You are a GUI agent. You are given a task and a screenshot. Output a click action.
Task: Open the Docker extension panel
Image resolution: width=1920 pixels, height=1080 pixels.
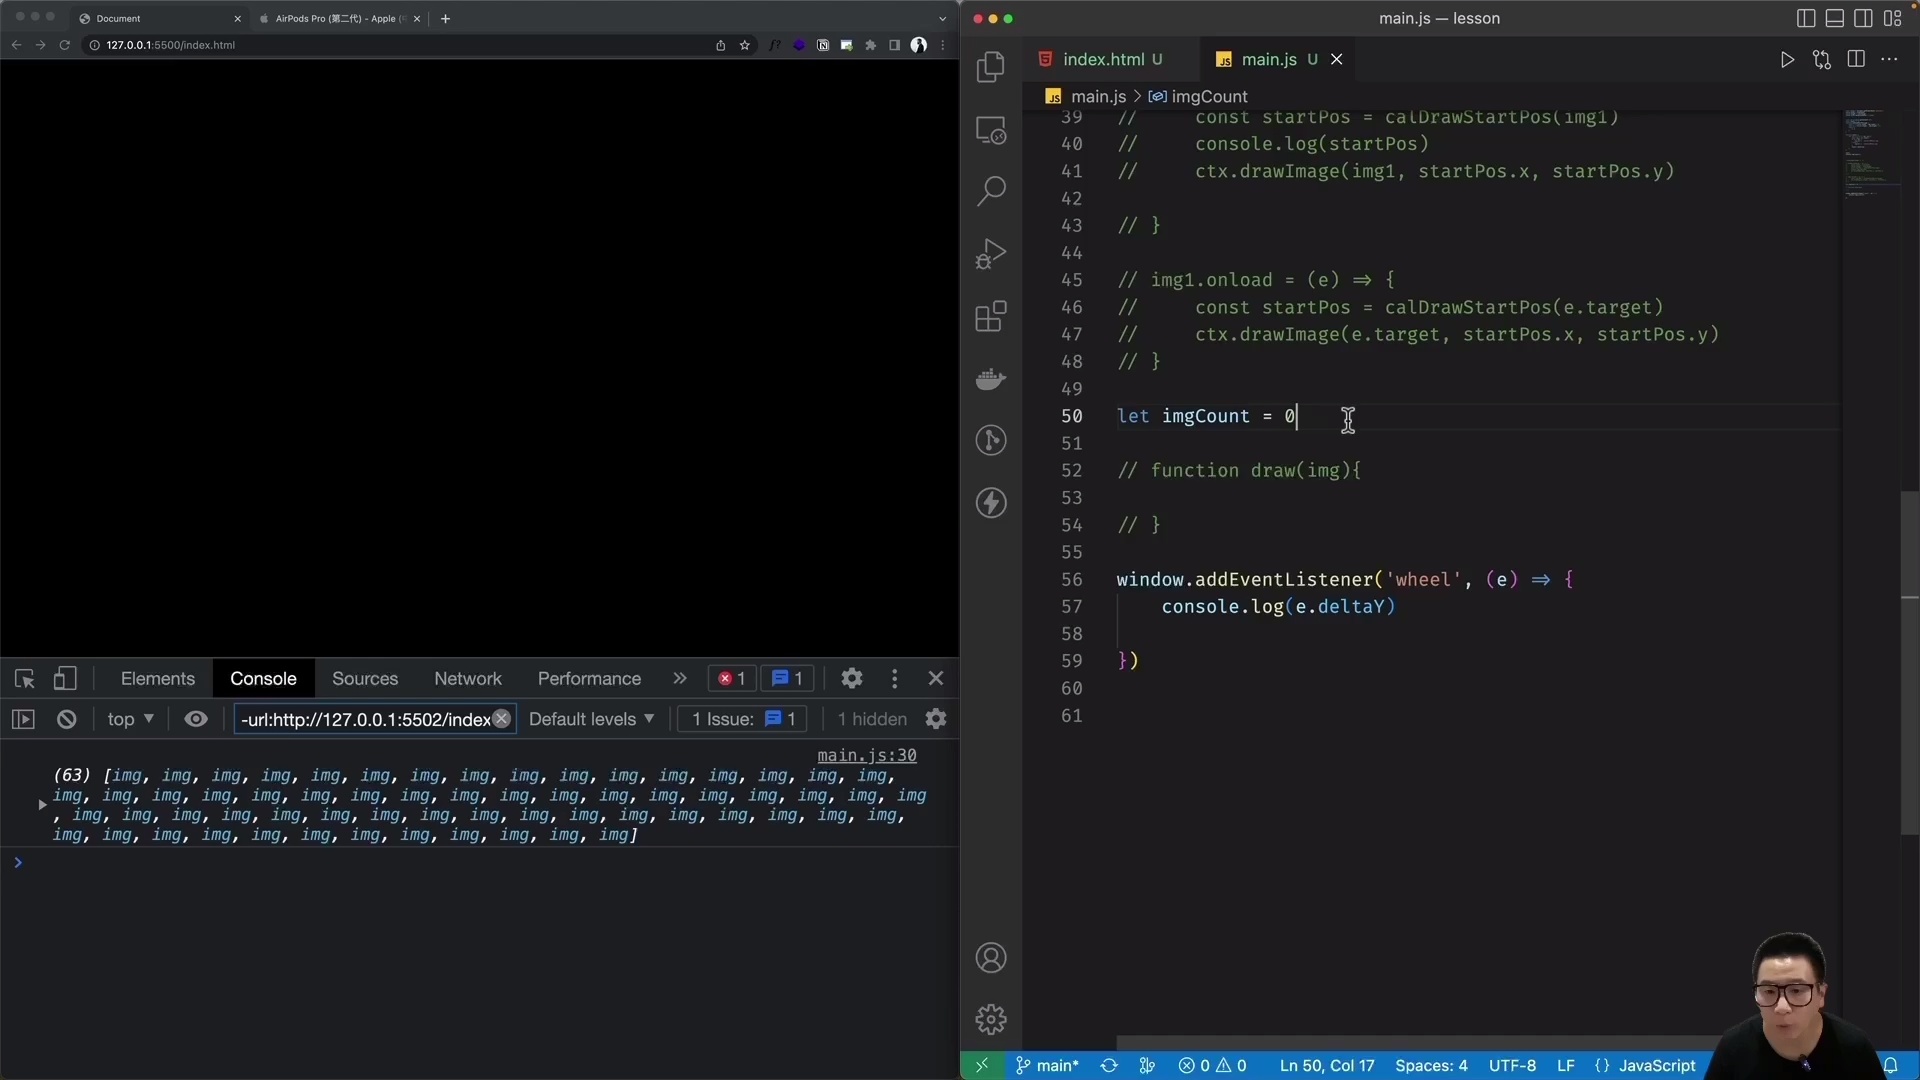tap(991, 379)
